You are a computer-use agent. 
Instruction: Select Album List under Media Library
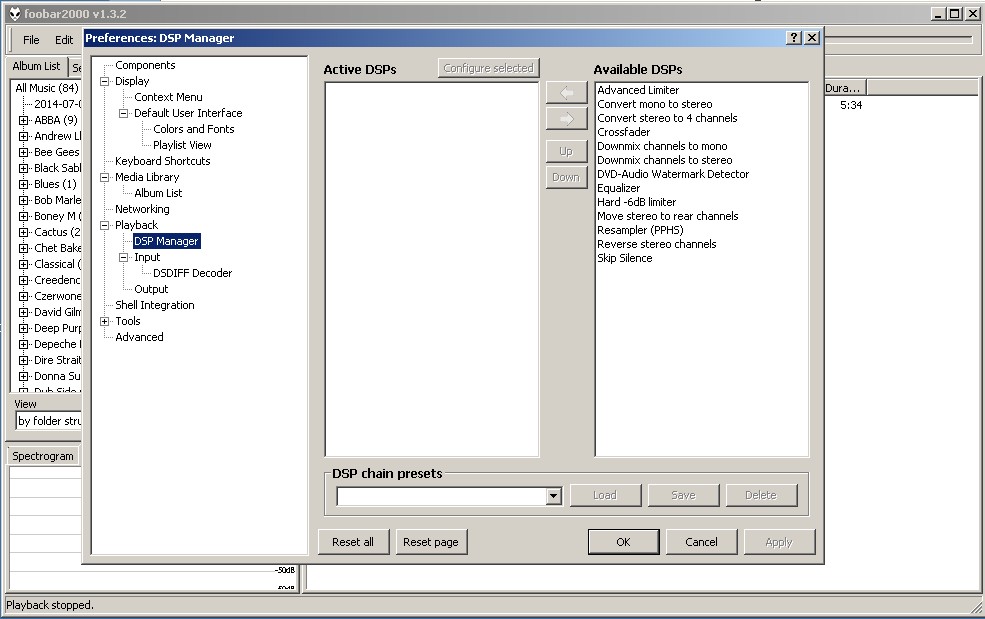click(x=158, y=194)
